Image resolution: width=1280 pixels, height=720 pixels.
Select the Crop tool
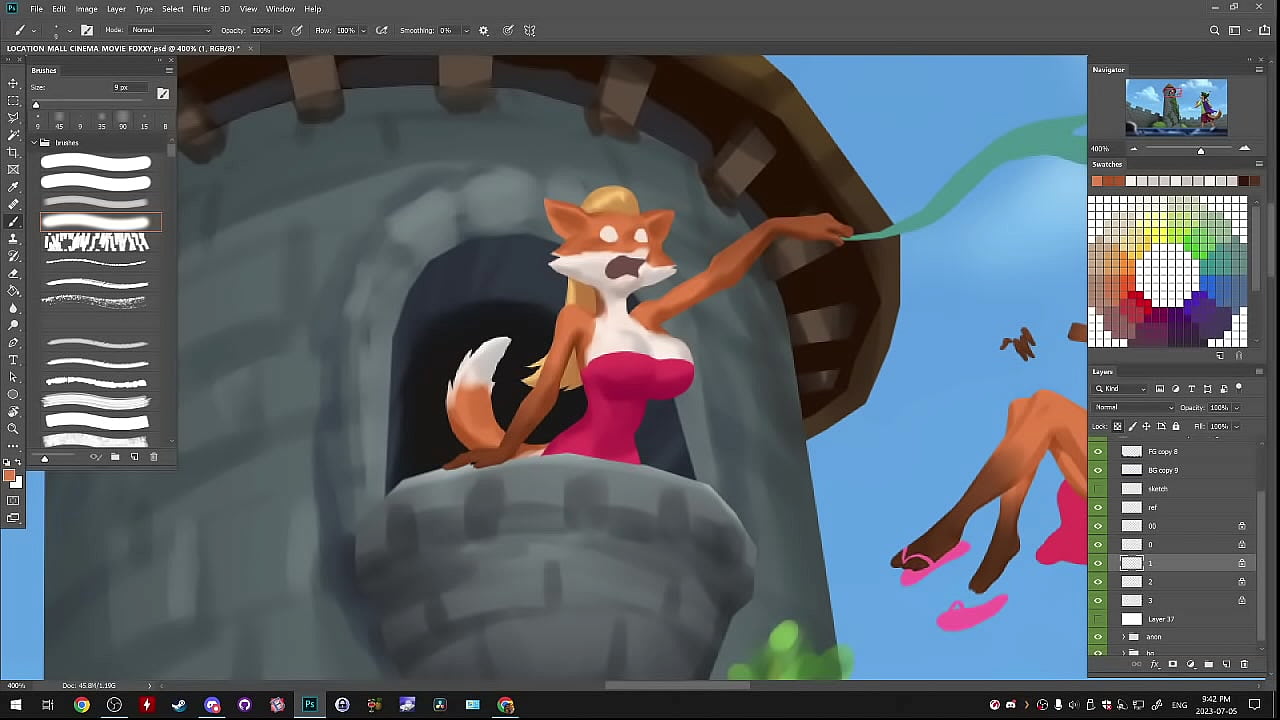coord(13,152)
